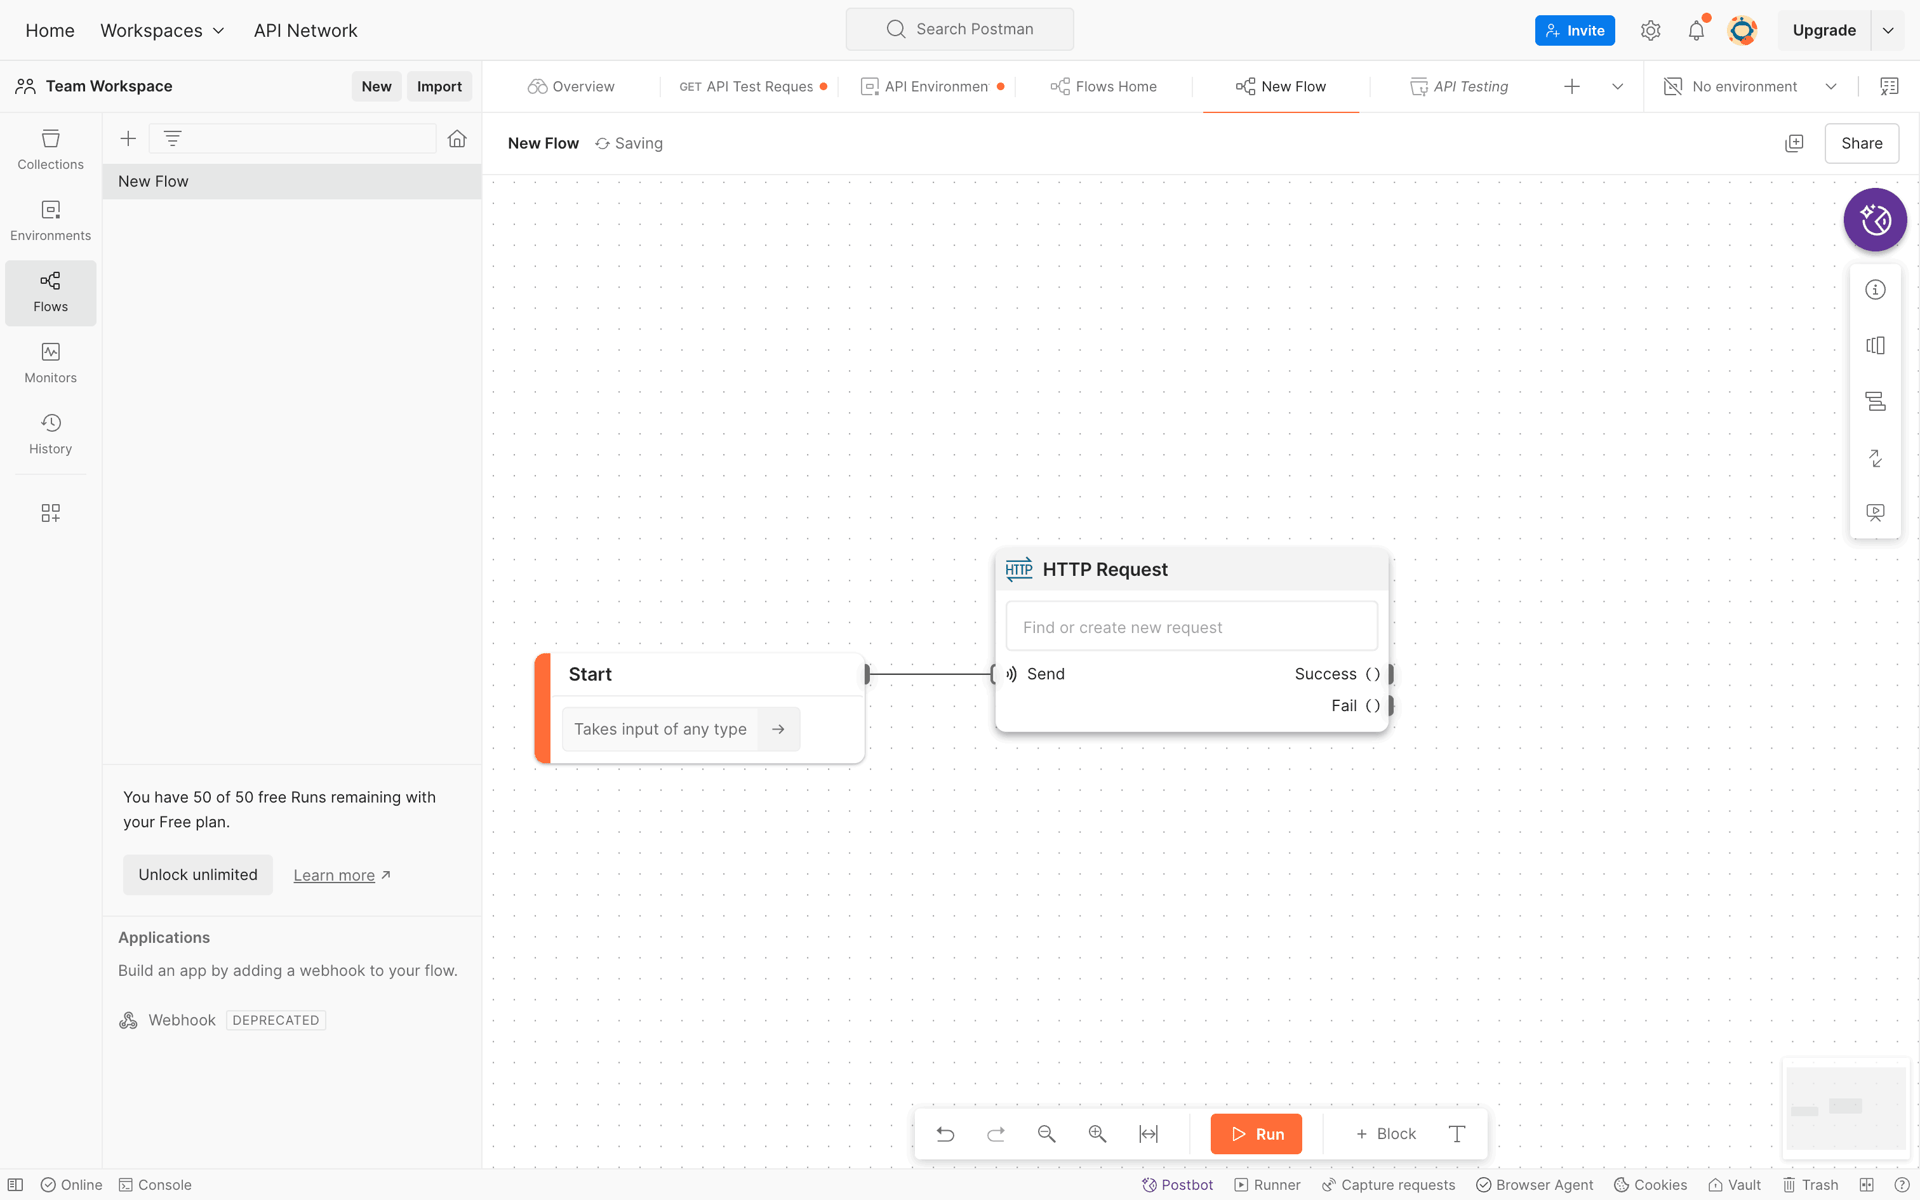
Task: Open the flow scenarios panel icon
Action: point(1875,401)
